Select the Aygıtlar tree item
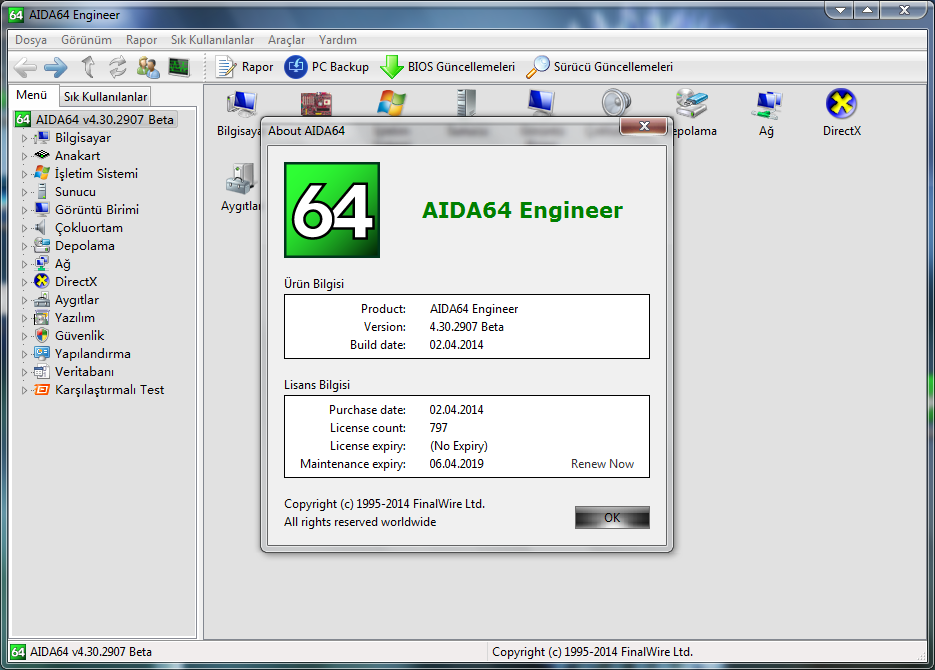Viewport: 935px width, 670px height. click(77, 300)
